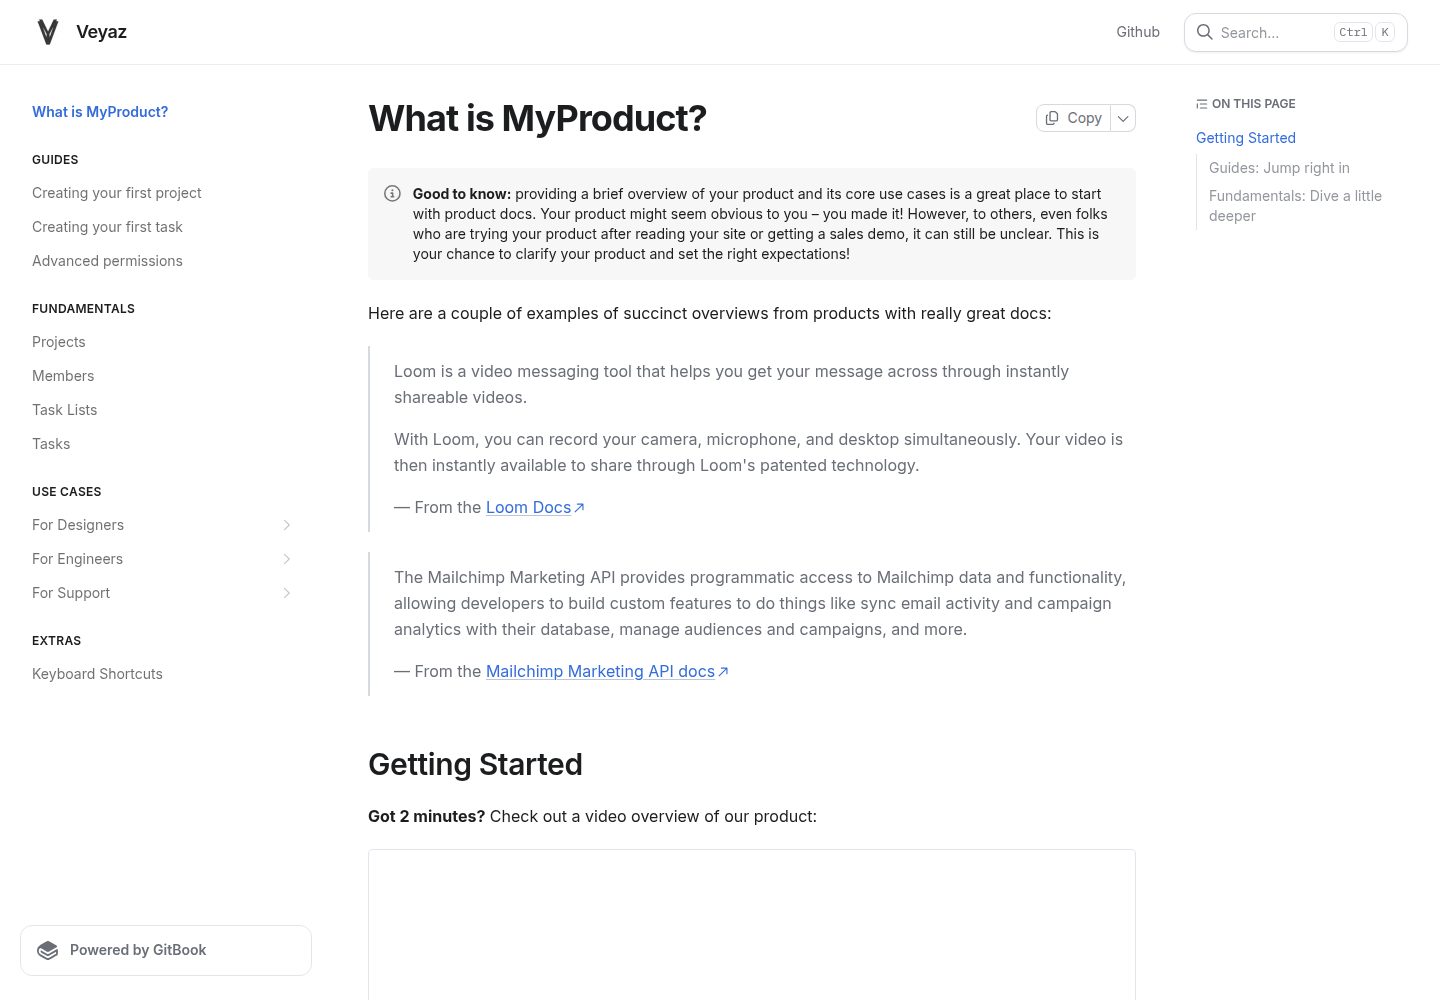Open the Loom Docs link

pyautogui.click(x=528, y=508)
